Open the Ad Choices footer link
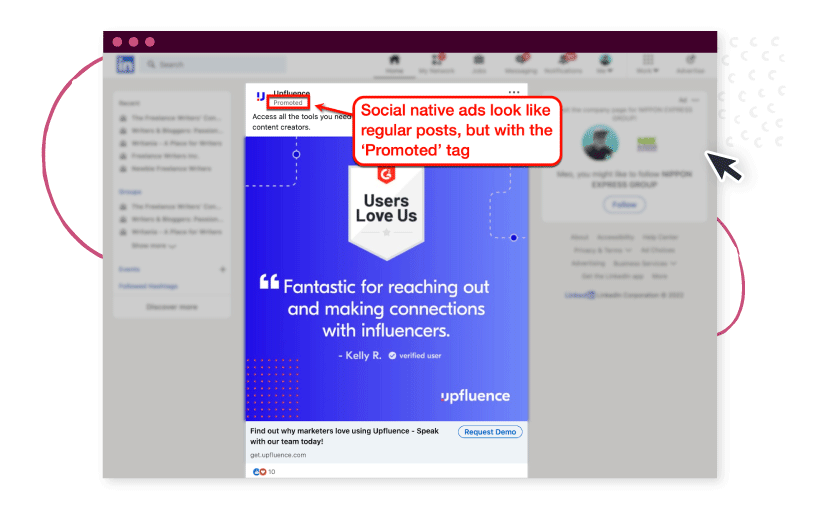The image size is (820, 511). (657, 251)
